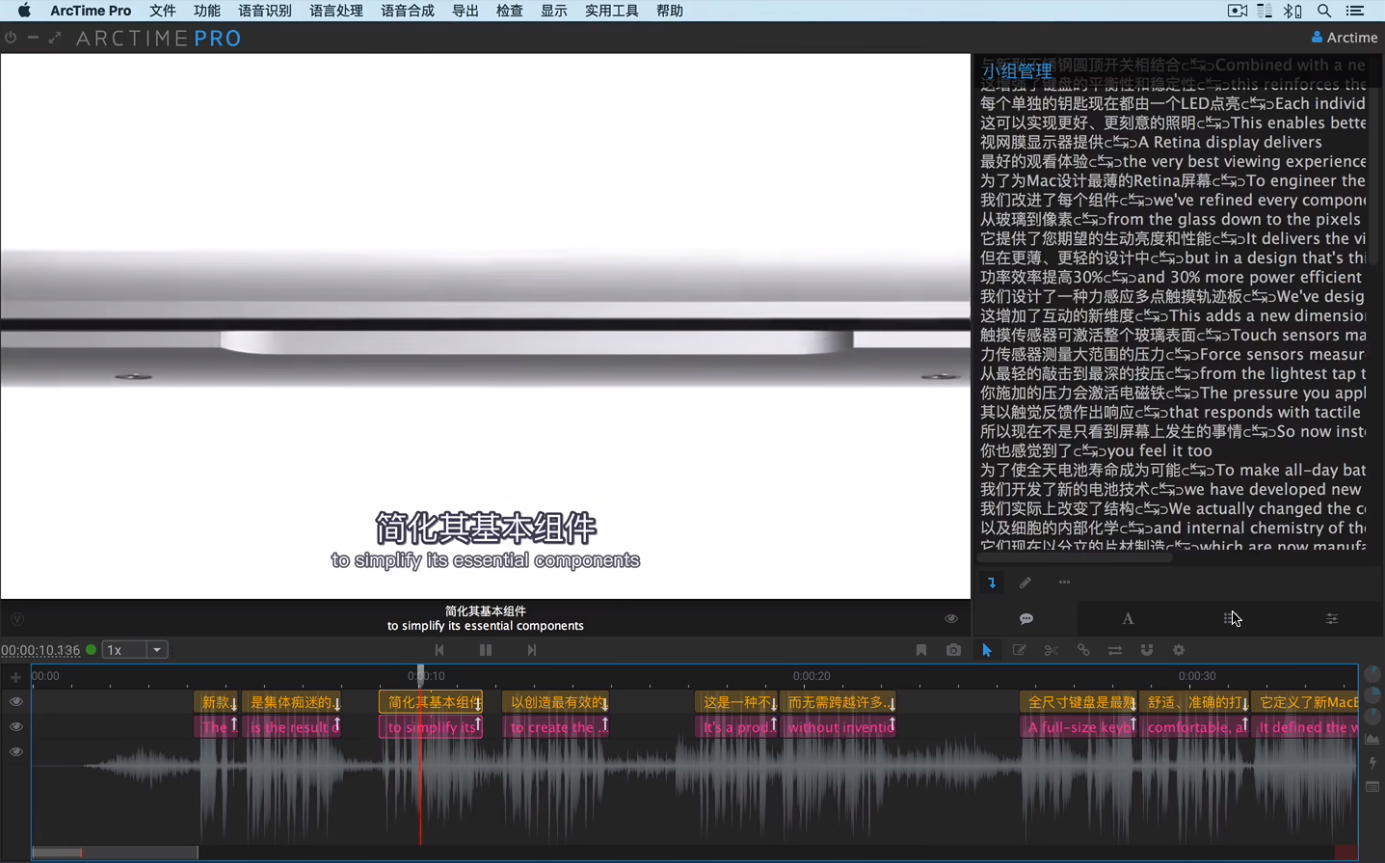Open the three-dots more options under text panel
This screenshot has width=1385, height=863.
click(1064, 582)
